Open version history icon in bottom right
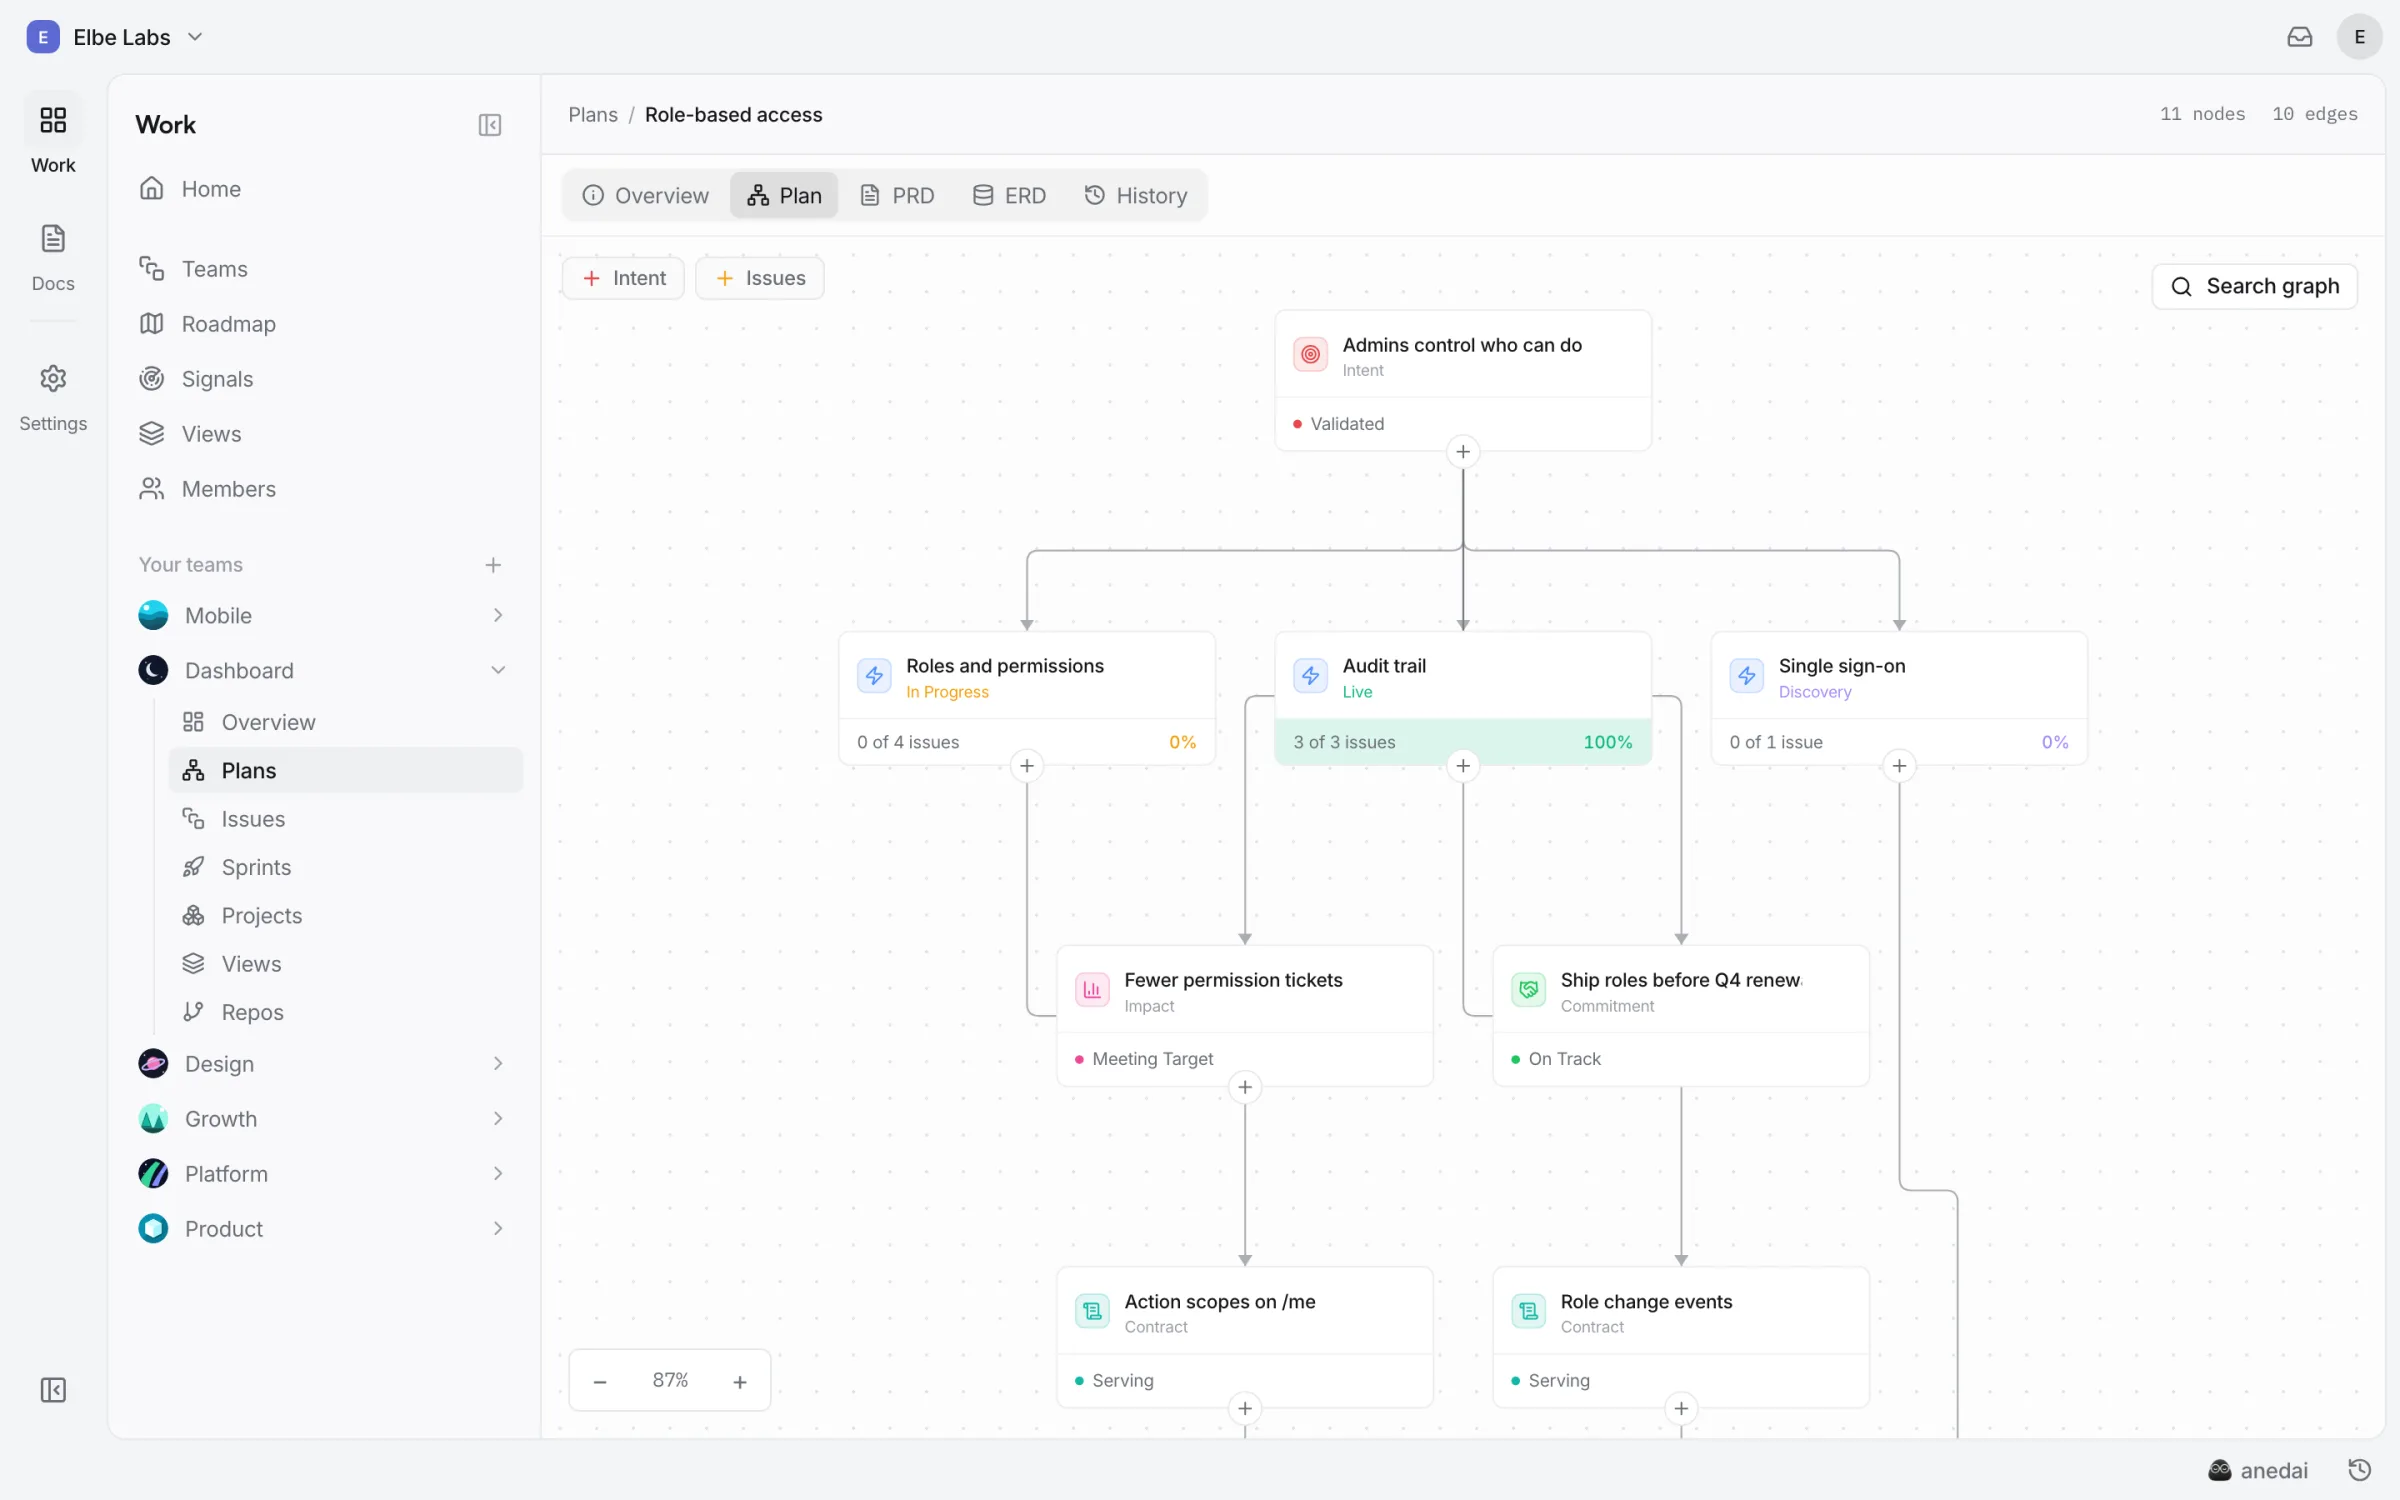 tap(2359, 1470)
